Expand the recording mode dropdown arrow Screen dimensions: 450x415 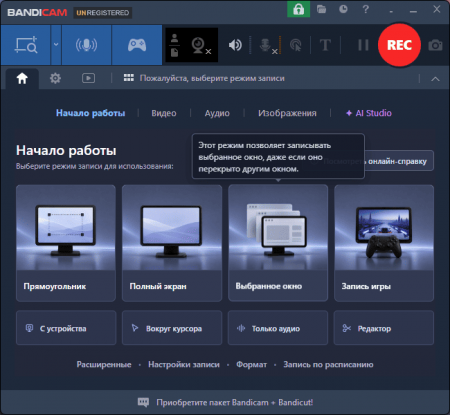56,45
